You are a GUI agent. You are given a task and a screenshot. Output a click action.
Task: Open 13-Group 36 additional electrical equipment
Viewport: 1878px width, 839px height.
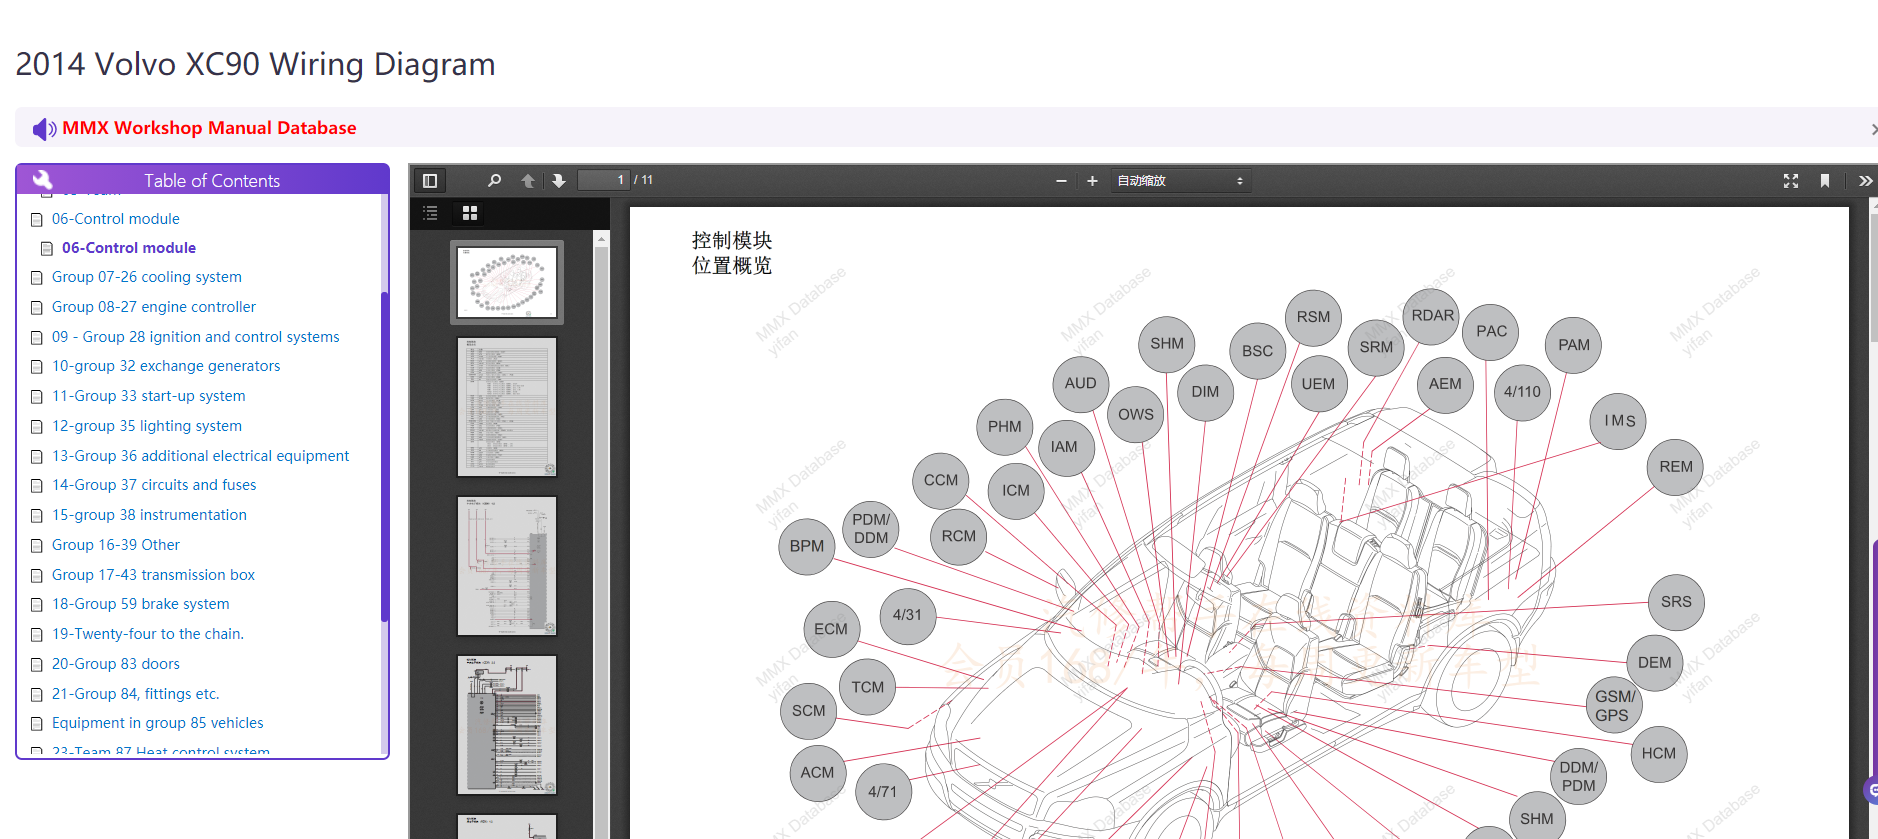point(201,456)
